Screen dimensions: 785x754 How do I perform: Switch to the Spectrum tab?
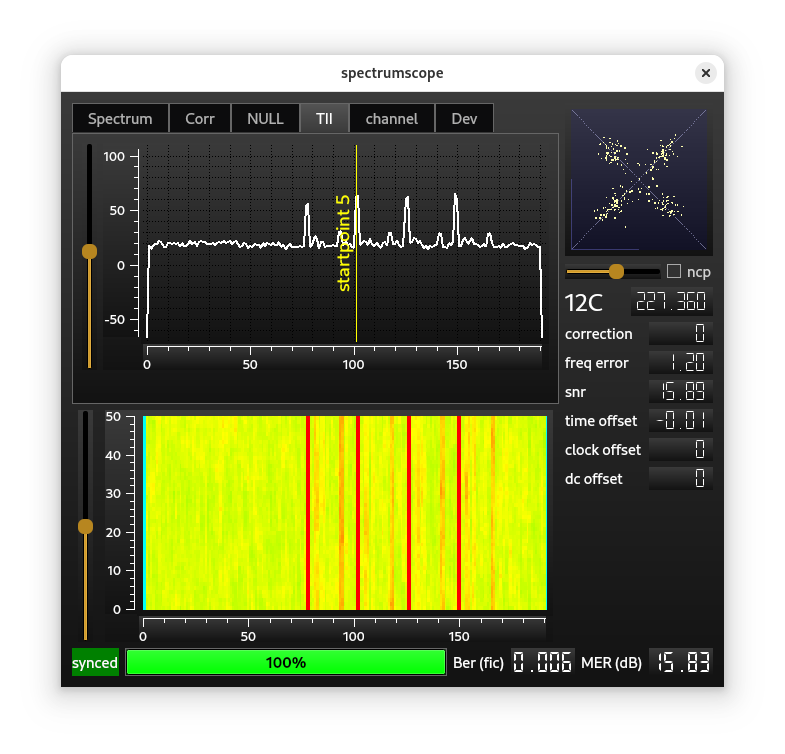(120, 119)
